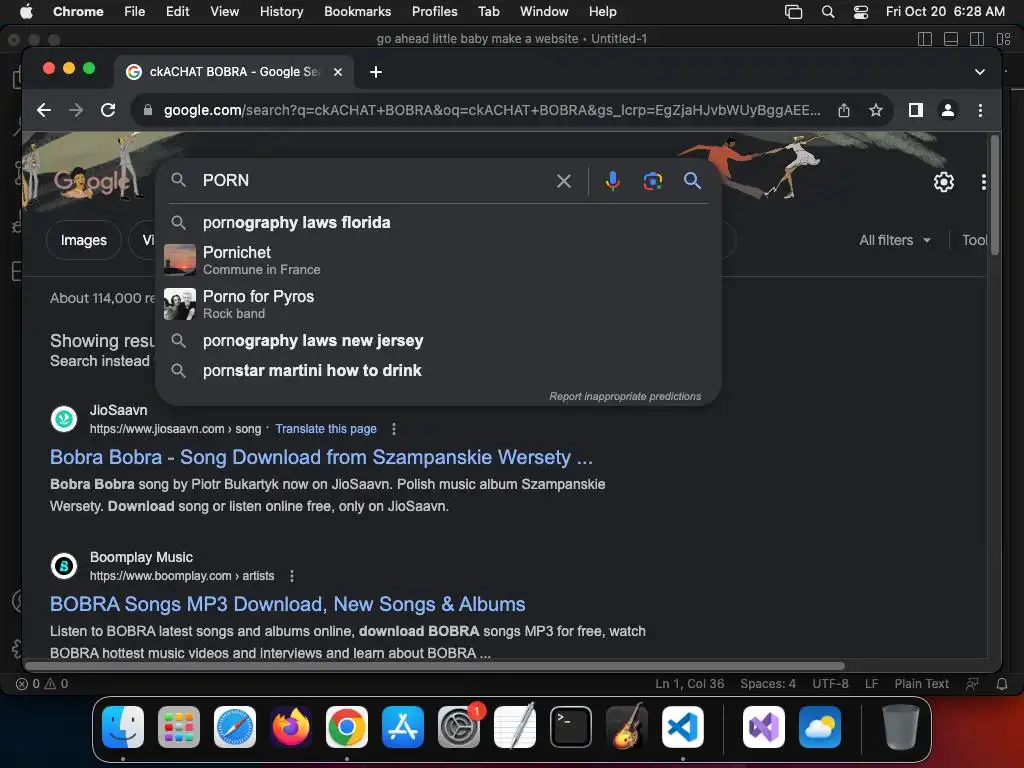Clear the search box with the X
Viewport: 1024px width, 768px height.
tap(564, 181)
